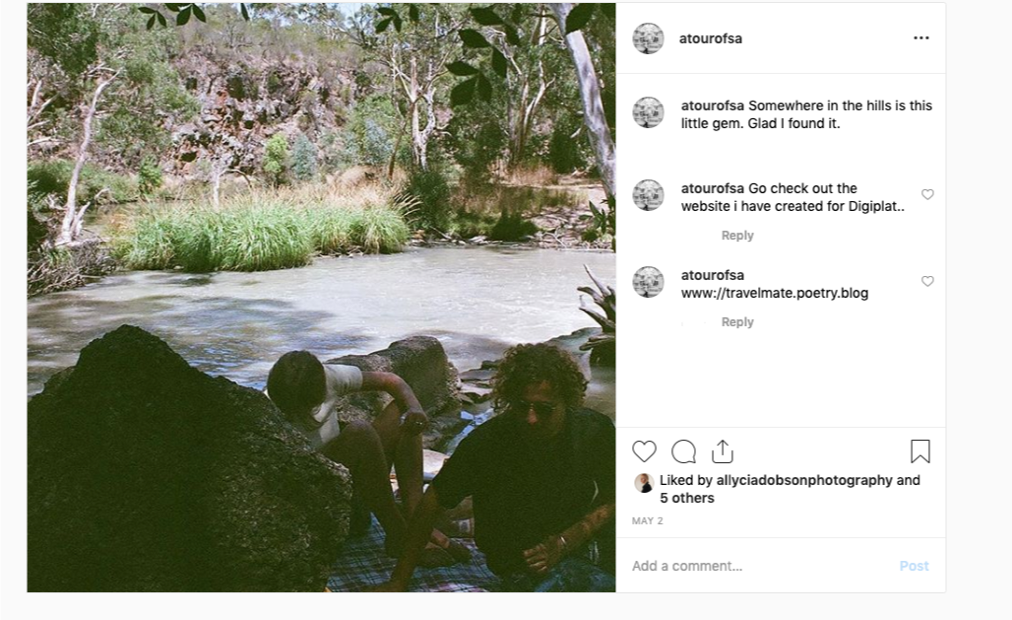Viewport: 1012px width, 620px height.
Task: Click the Add a comment field
Action: click(760, 566)
